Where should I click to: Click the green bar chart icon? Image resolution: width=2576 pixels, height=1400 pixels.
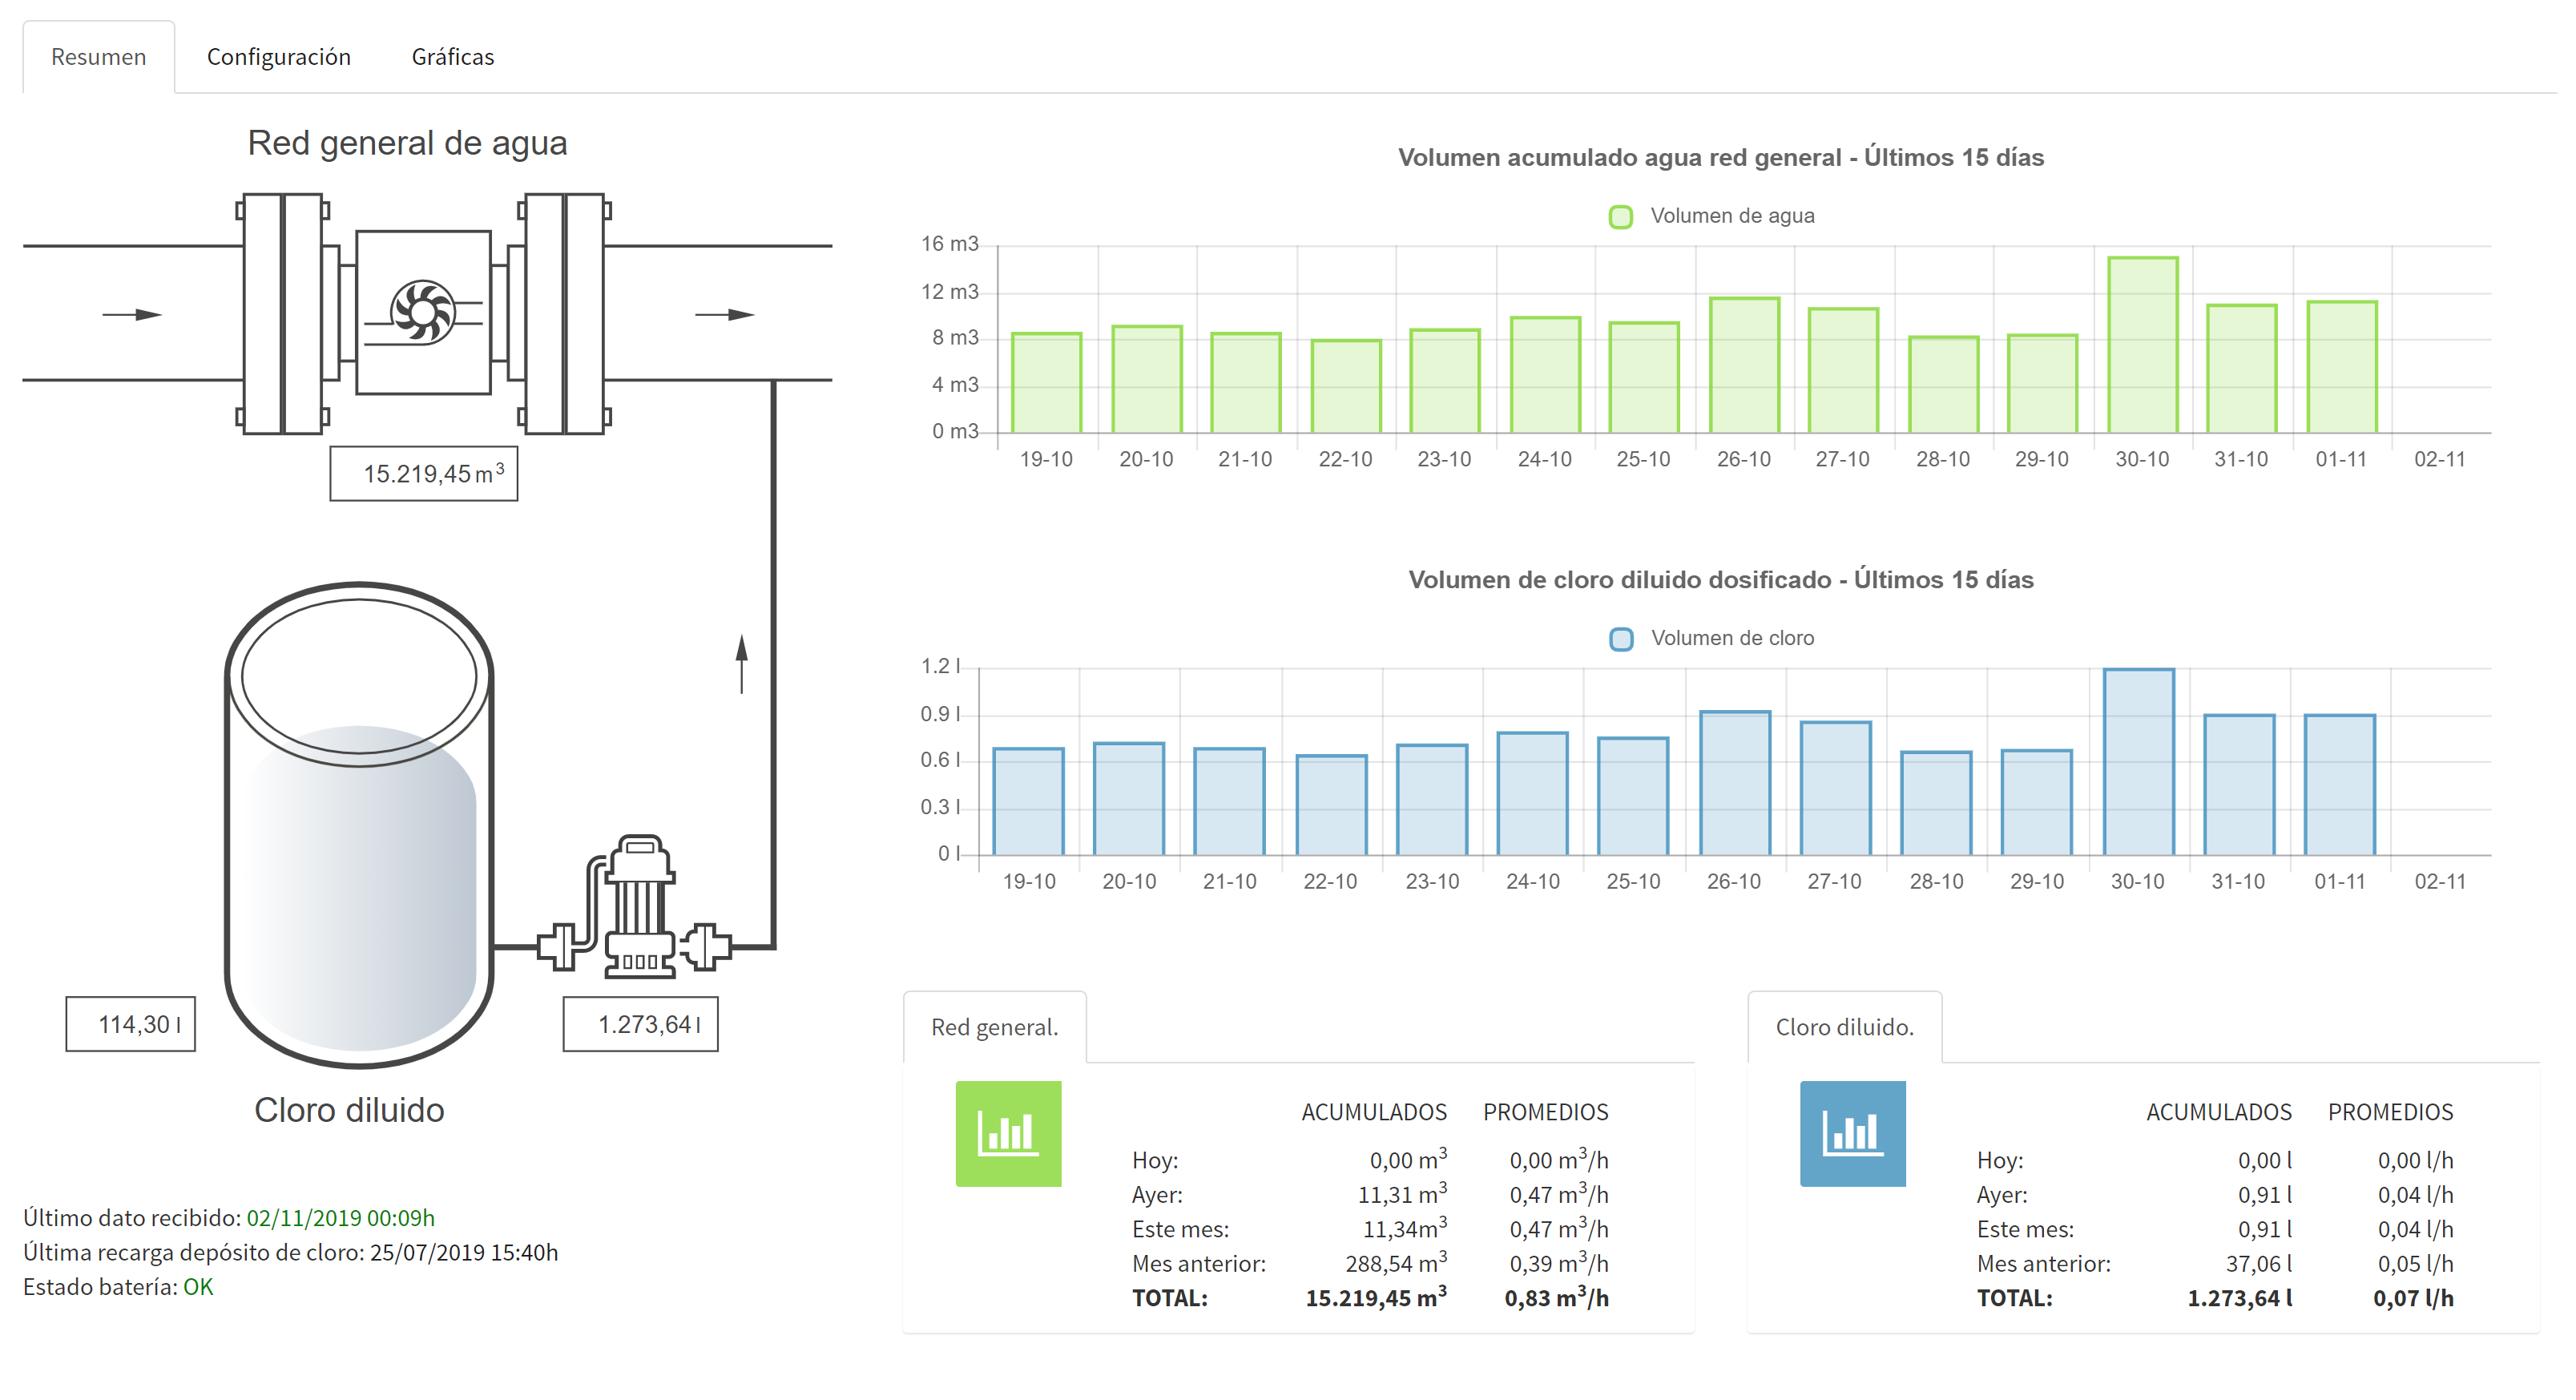tap(1008, 1133)
